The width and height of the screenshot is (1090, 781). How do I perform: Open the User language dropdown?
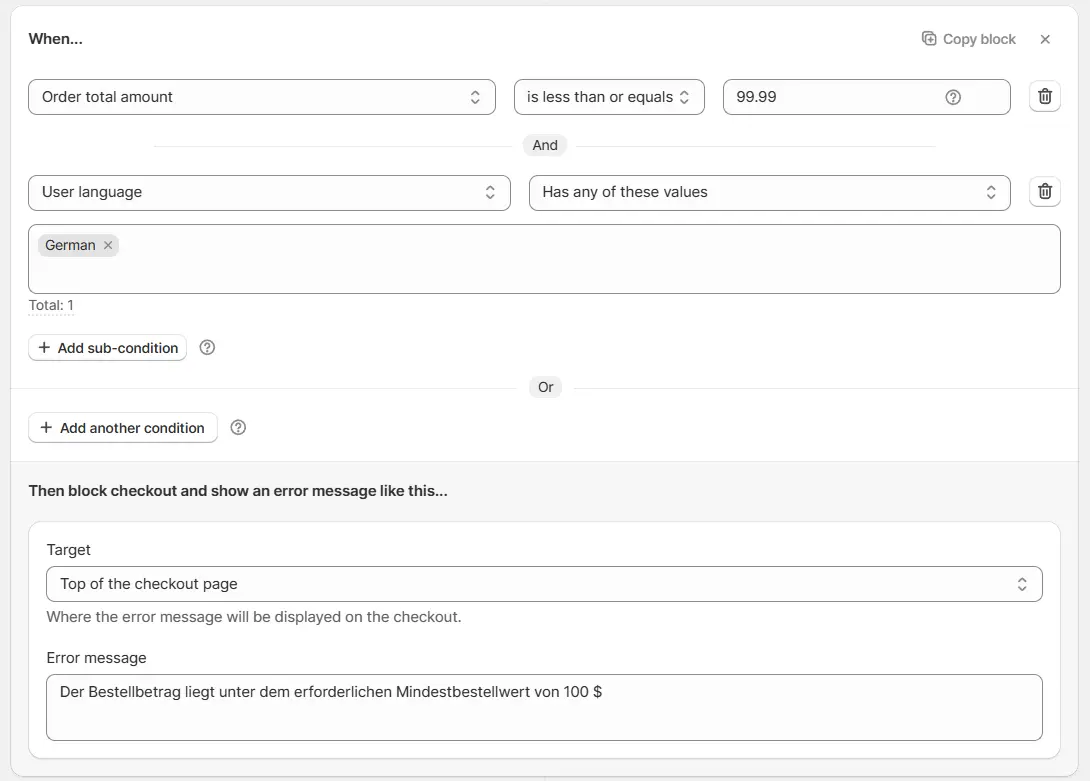(x=269, y=192)
